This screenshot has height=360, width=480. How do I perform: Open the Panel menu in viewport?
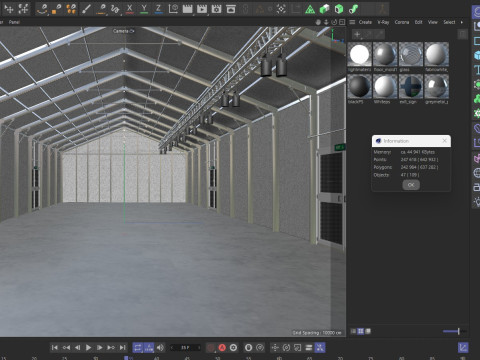(14, 22)
